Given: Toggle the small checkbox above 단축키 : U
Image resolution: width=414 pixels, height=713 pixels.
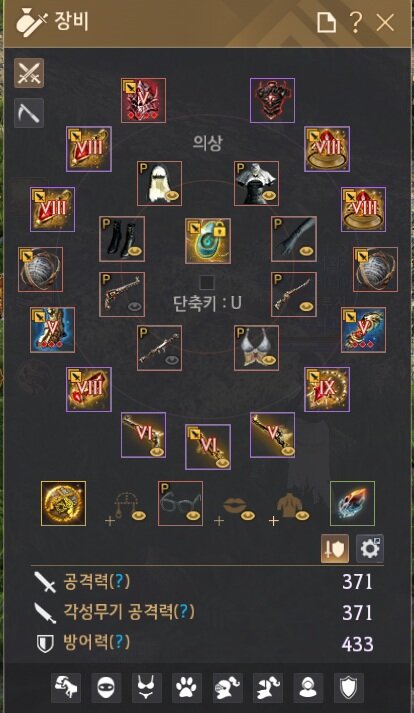Looking at the screenshot, I should click(x=207, y=282).
